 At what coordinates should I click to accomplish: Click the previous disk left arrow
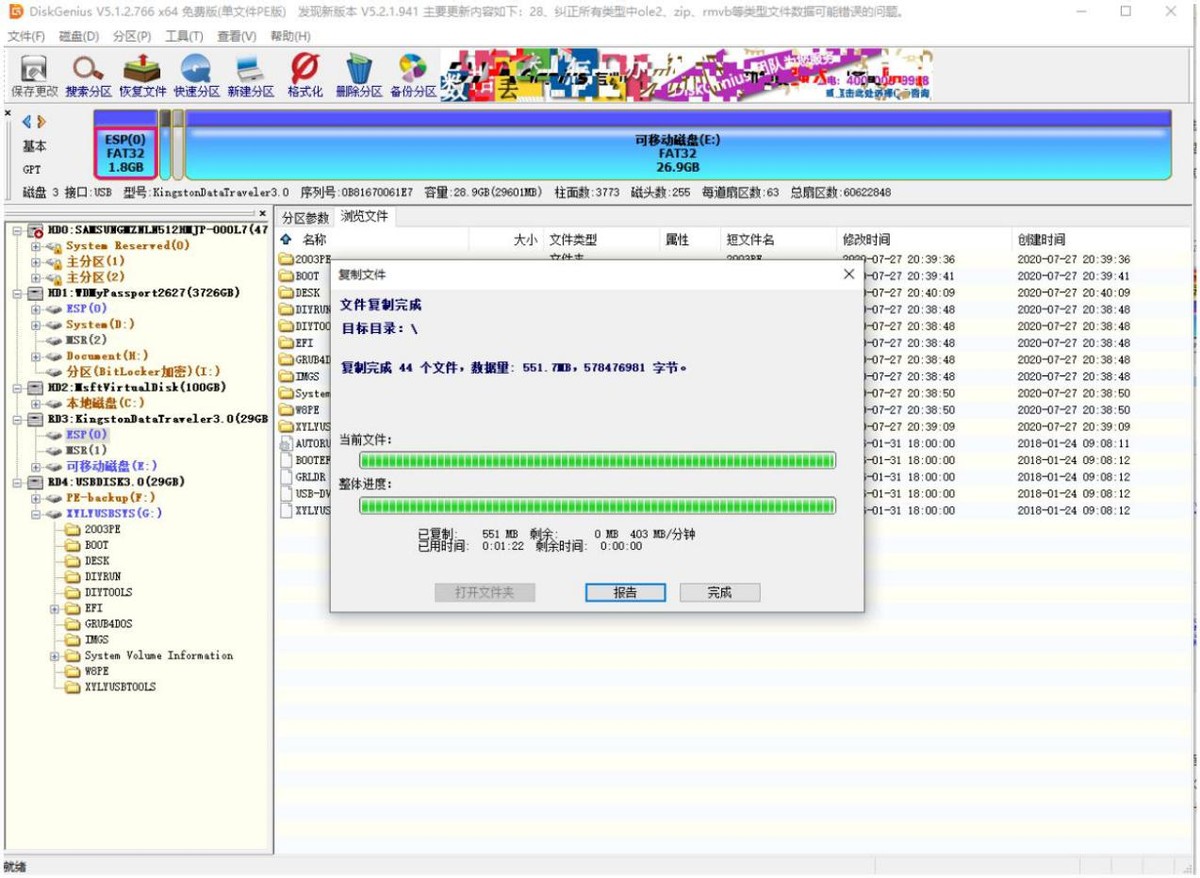(27, 121)
